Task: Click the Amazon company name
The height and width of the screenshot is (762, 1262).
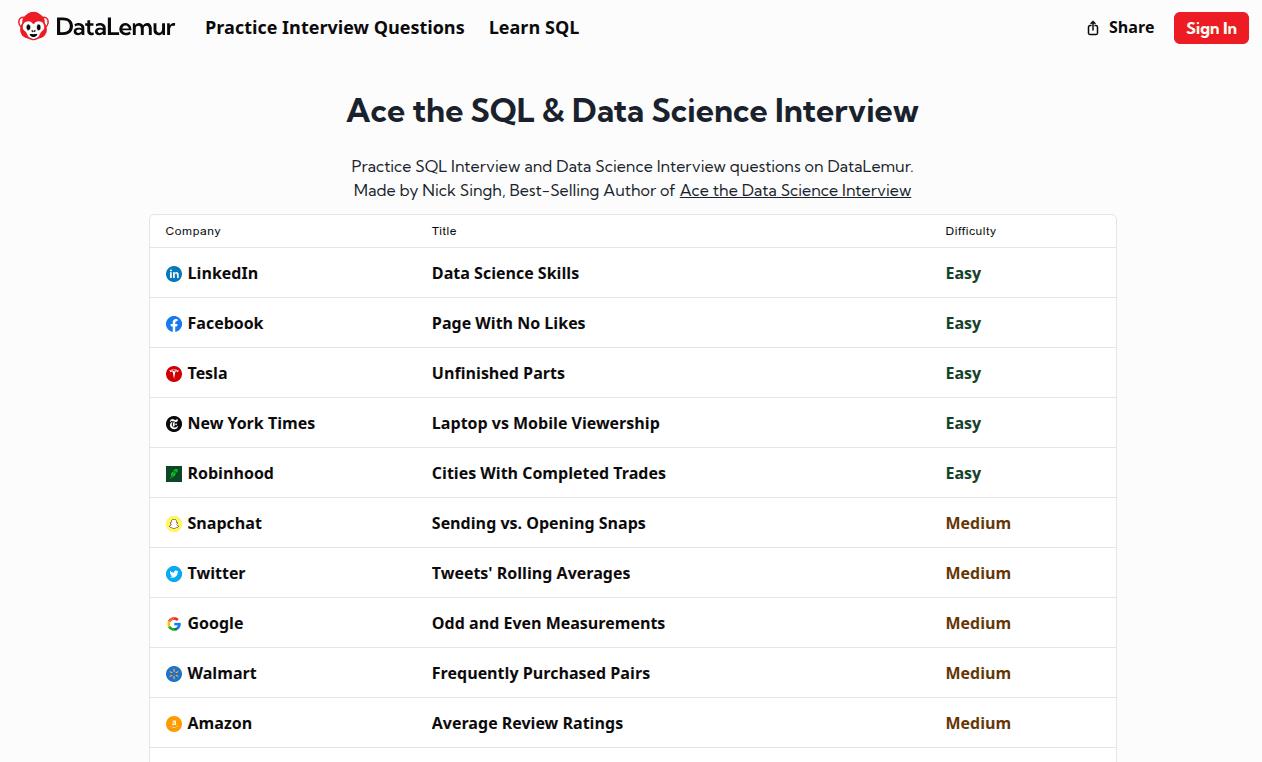Action: click(x=220, y=723)
